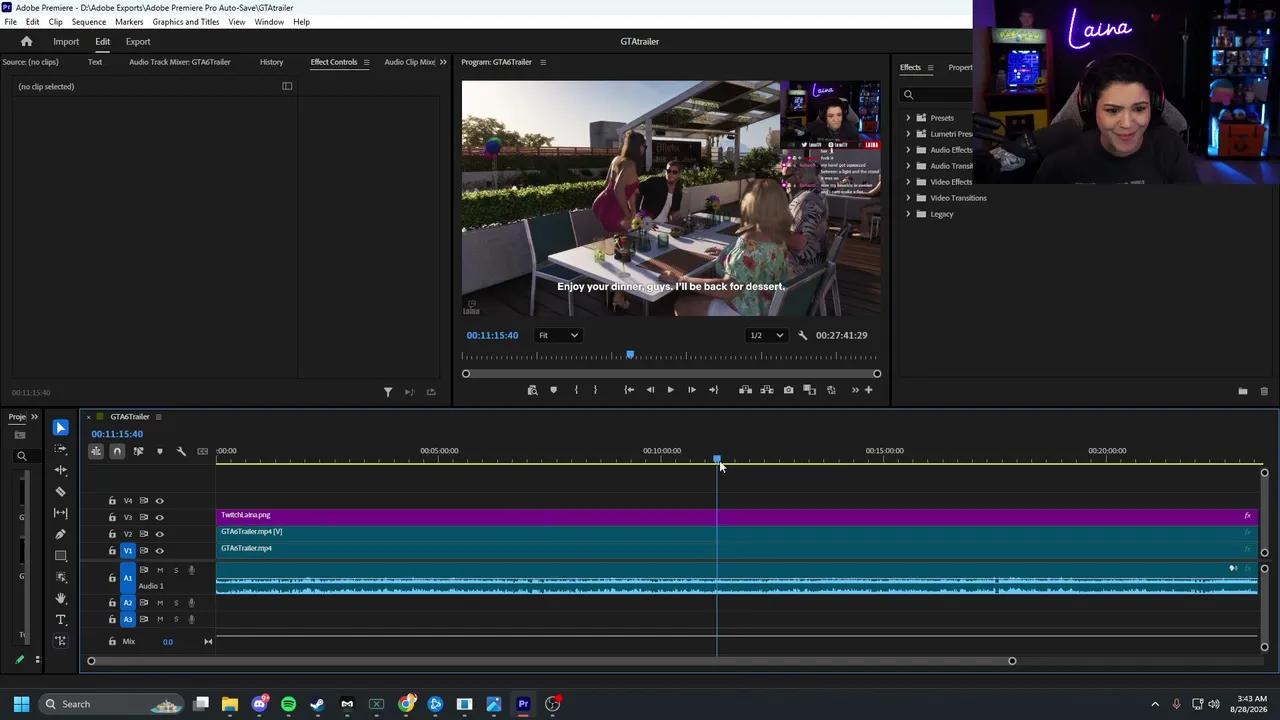This screenshot has height=720, width=1280.
Task: Create new bin in Effects panel
Action: click(x=1242, y=392)
